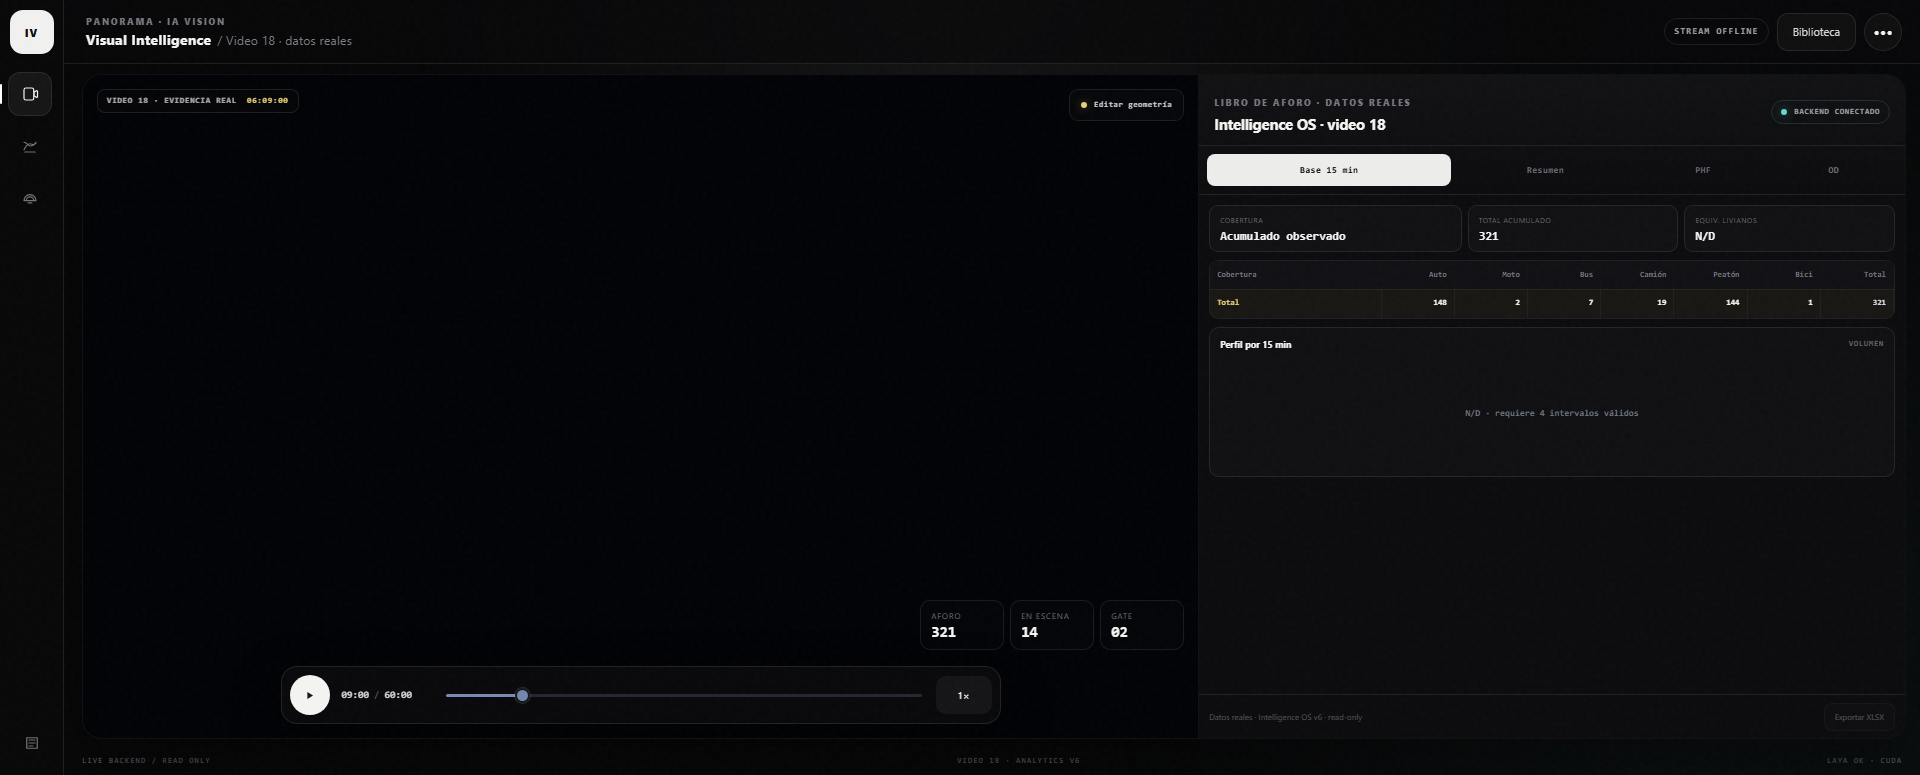This screenshot has width=1920, height=775.
Task: Click the AFORO 321 counter card
Action: coord(961,625)
